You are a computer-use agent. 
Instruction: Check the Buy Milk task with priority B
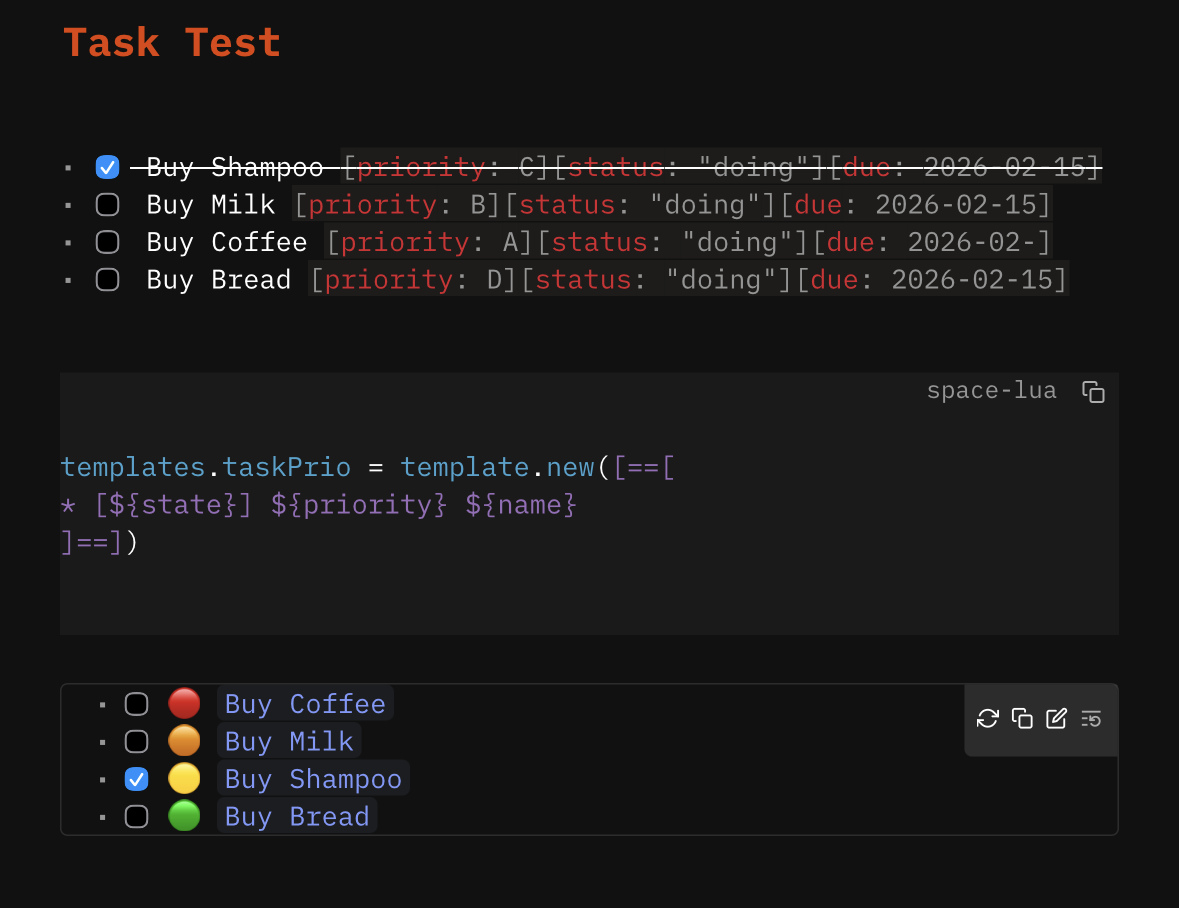point(107,205)
